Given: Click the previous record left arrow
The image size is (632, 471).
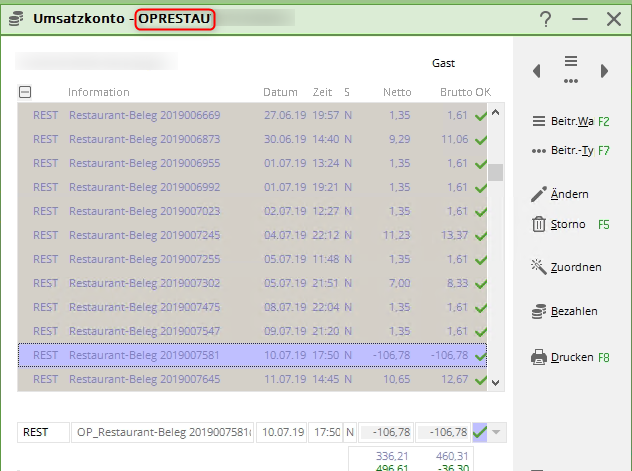Looking at the screenshot, I should (x=537, y=71).
